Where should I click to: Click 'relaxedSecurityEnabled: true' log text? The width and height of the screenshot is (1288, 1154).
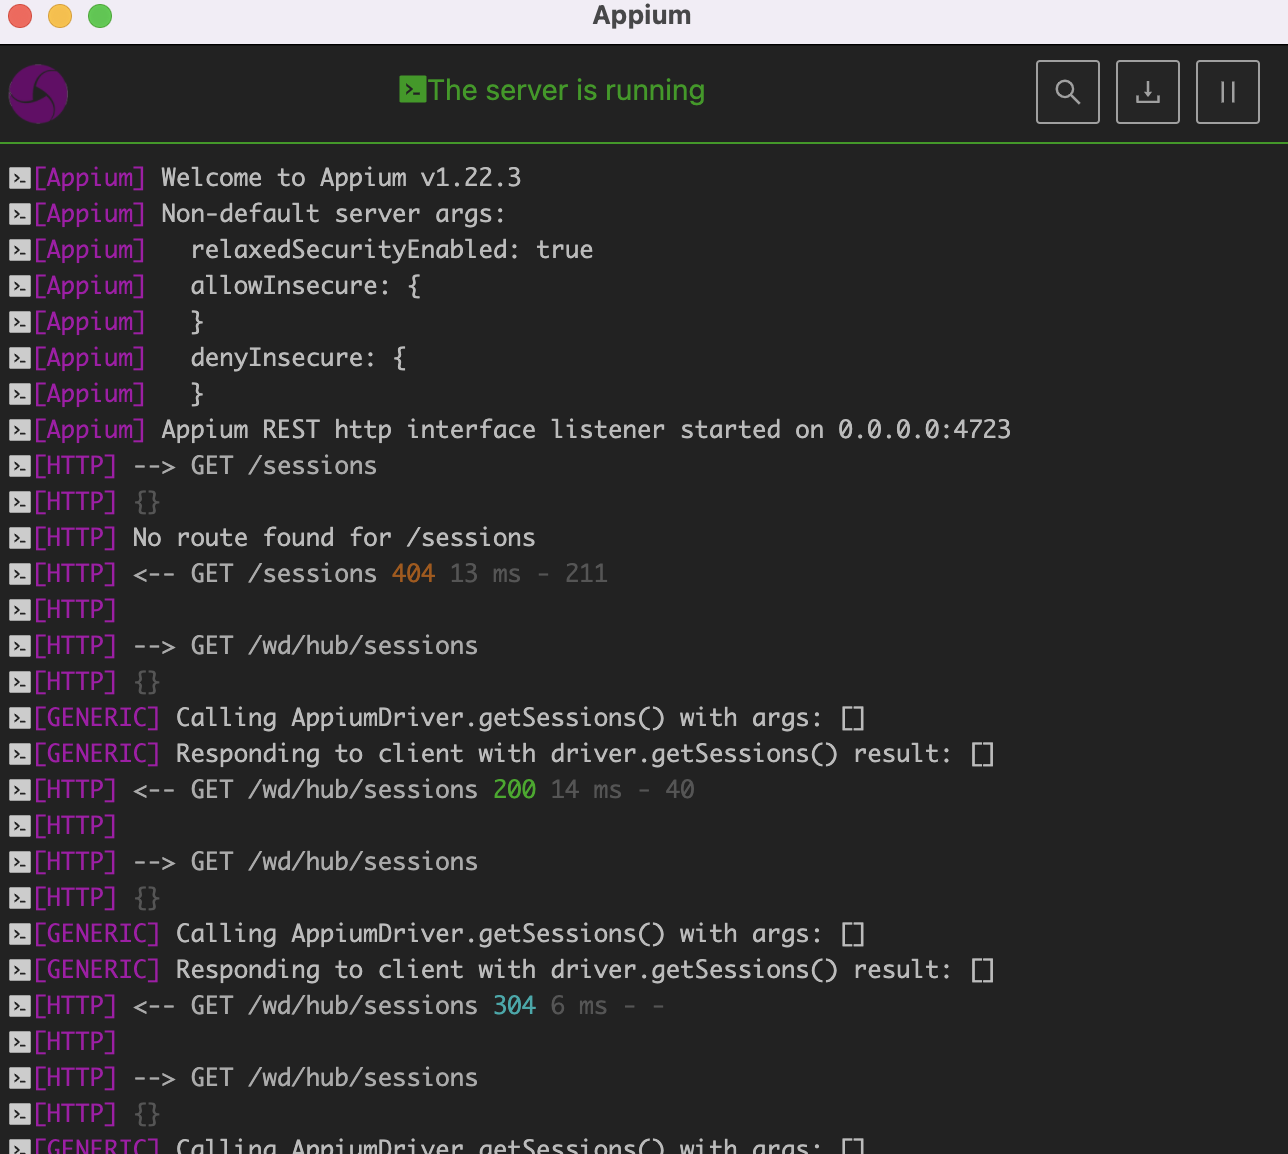392,250
